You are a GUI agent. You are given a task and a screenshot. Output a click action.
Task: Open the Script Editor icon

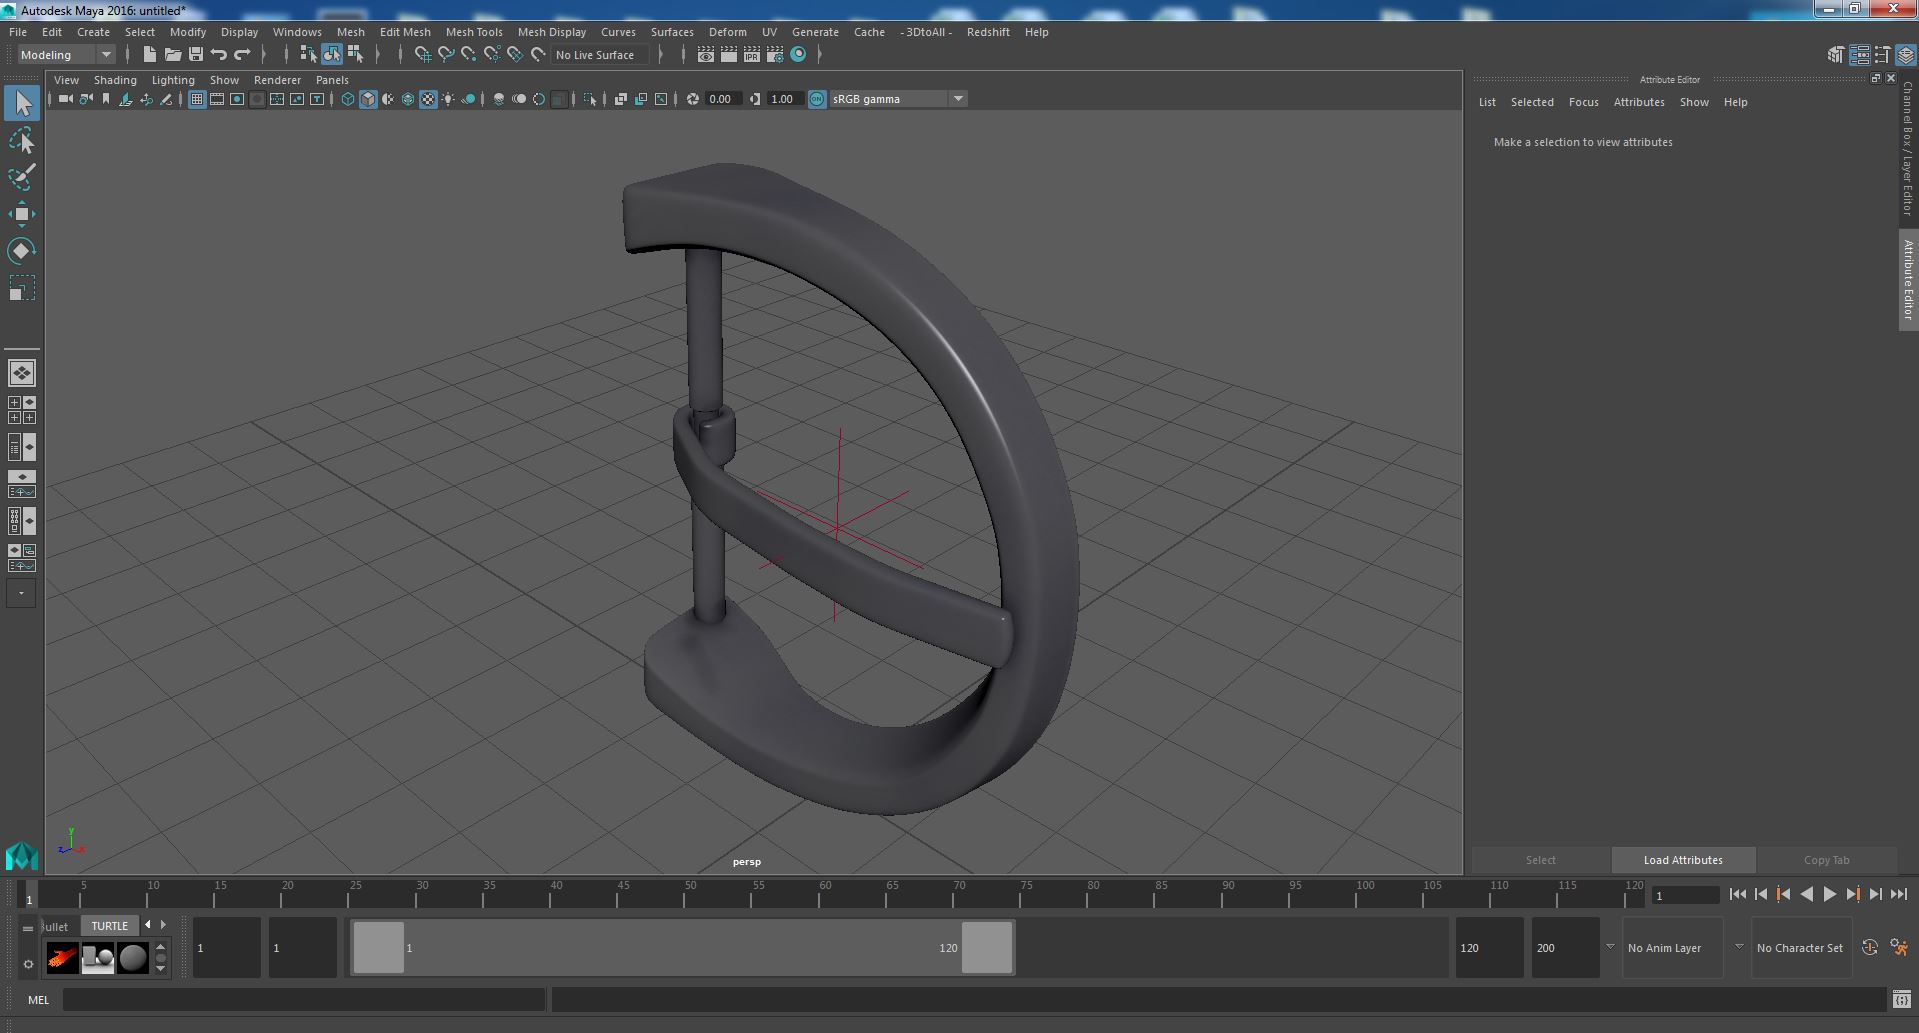click(1901, 1000)
